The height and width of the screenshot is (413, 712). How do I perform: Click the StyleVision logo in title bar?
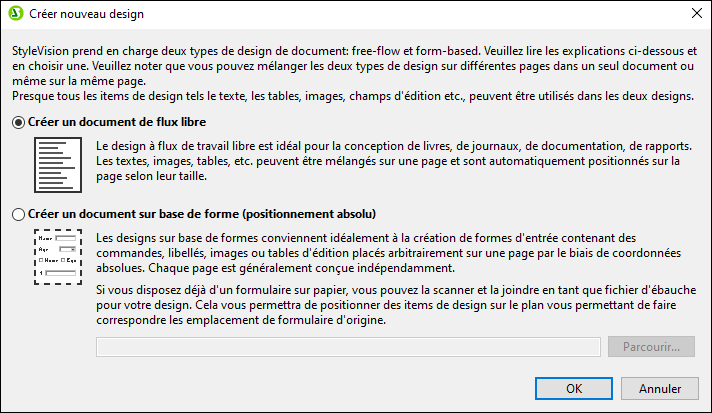click(15, 14)
